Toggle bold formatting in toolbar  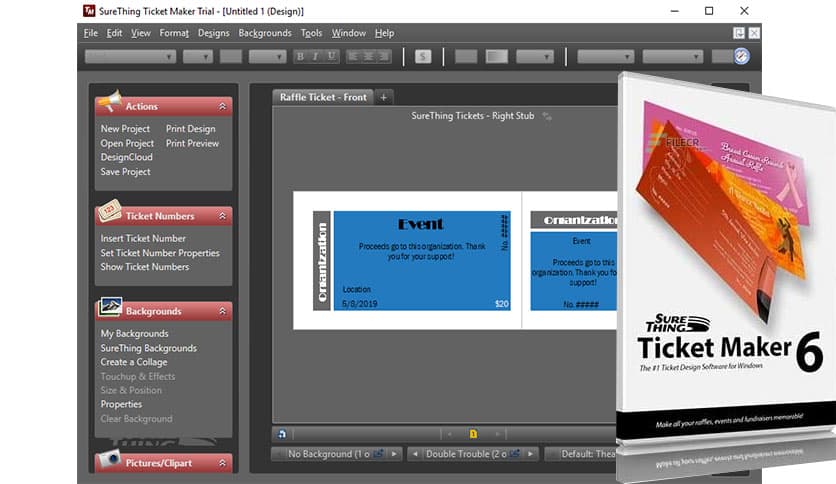(300, 57)
